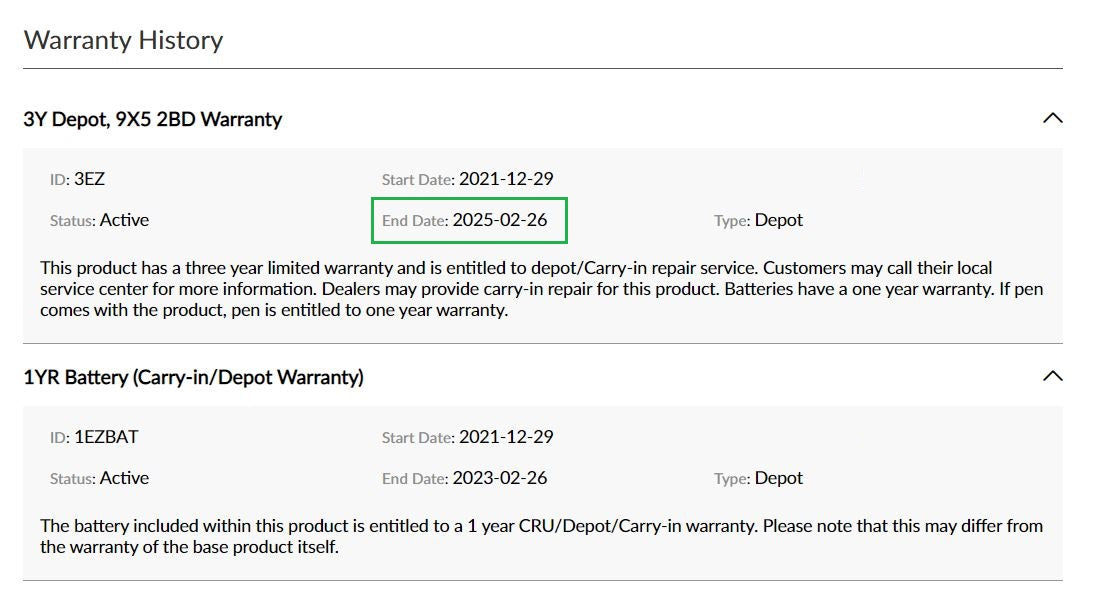The height and width of the screenshot is (610, 1098).
Task: Click the highlighted end date 2025-02-26
Action: point(500,220)
